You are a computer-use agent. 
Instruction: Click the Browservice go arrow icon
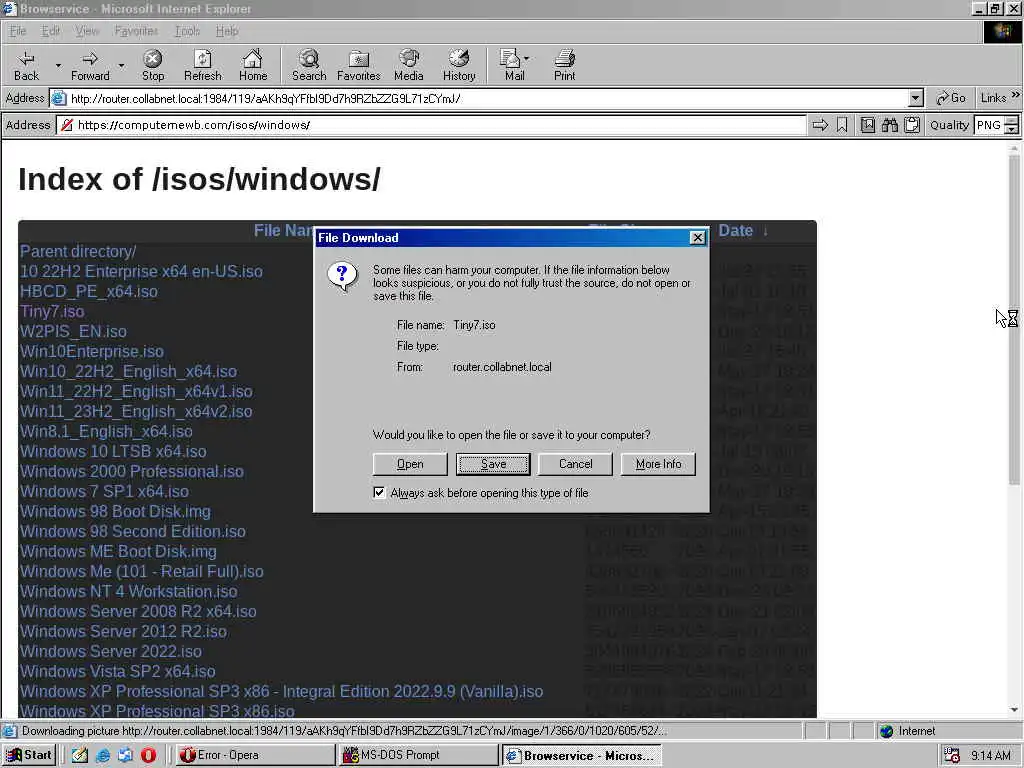[x=820, y=125]
